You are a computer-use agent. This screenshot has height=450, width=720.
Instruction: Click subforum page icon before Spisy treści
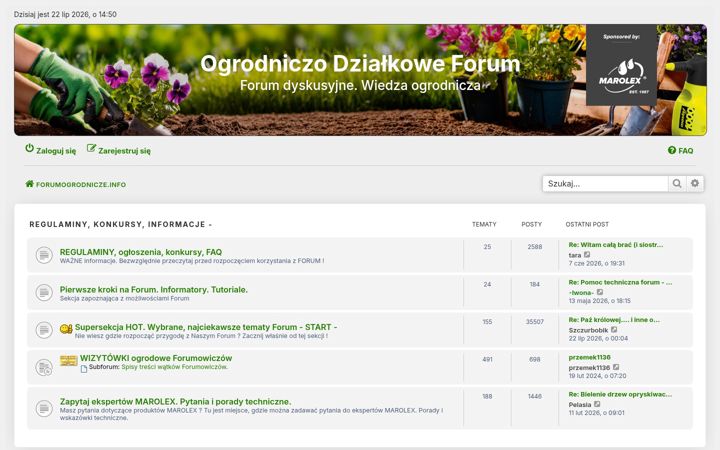pyautogui.click(x=84, y=369)
